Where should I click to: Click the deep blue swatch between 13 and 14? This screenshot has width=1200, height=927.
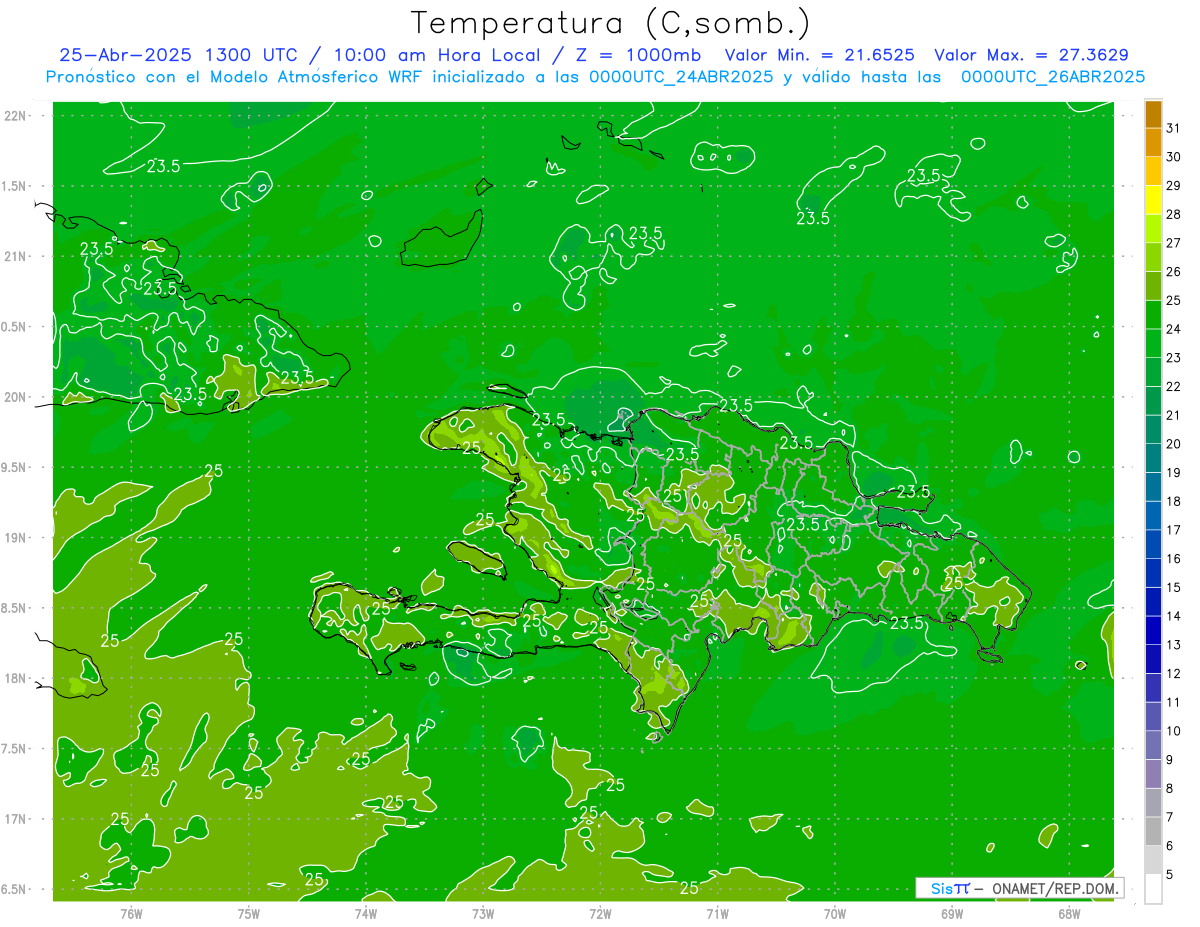(x=1153, y=630)
